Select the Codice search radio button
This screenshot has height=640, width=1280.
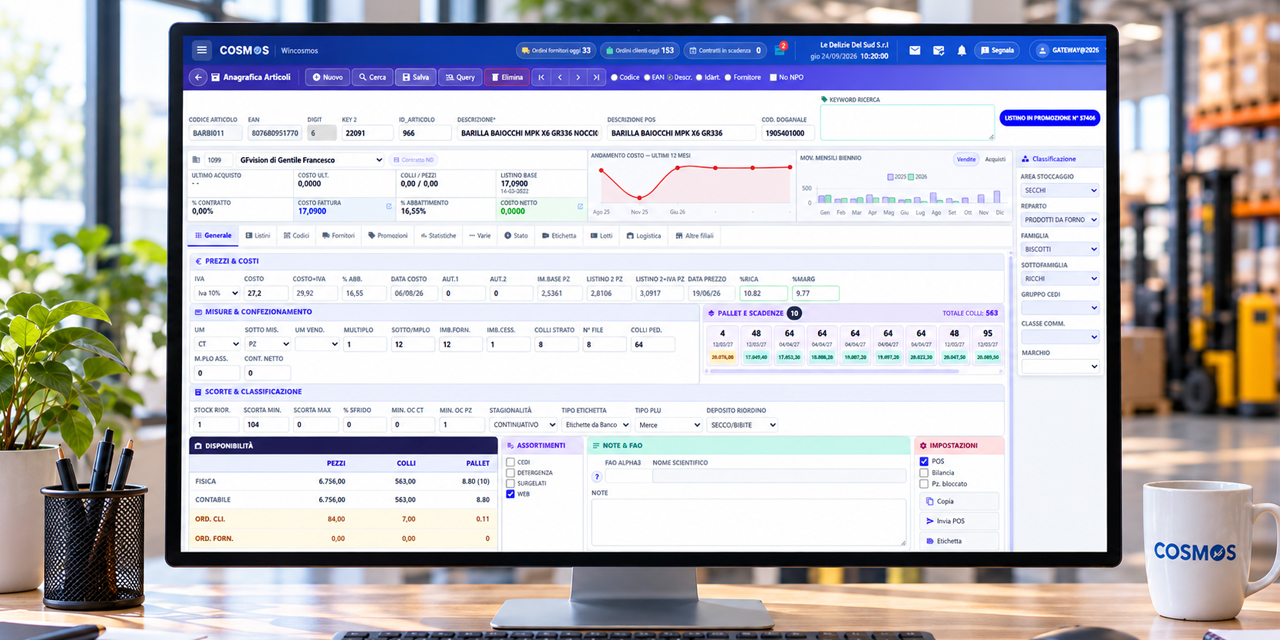[x=614, y=77]
